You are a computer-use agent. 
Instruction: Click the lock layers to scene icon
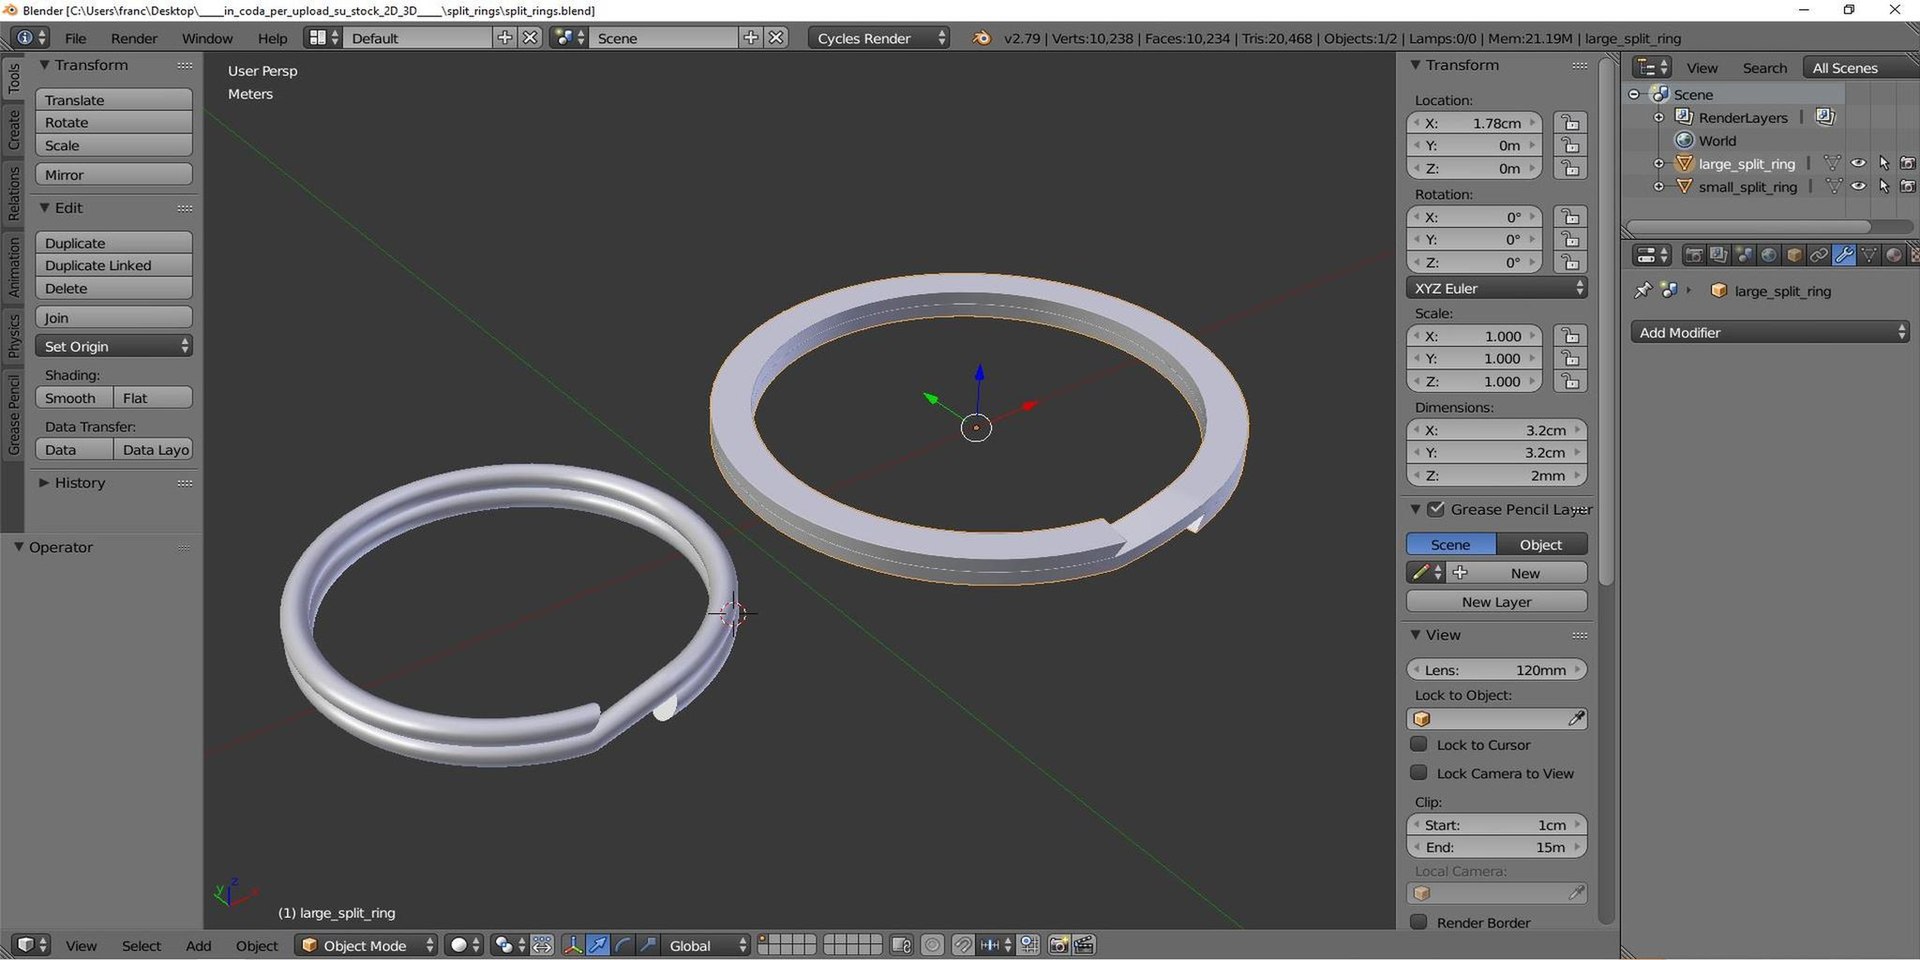901,945
